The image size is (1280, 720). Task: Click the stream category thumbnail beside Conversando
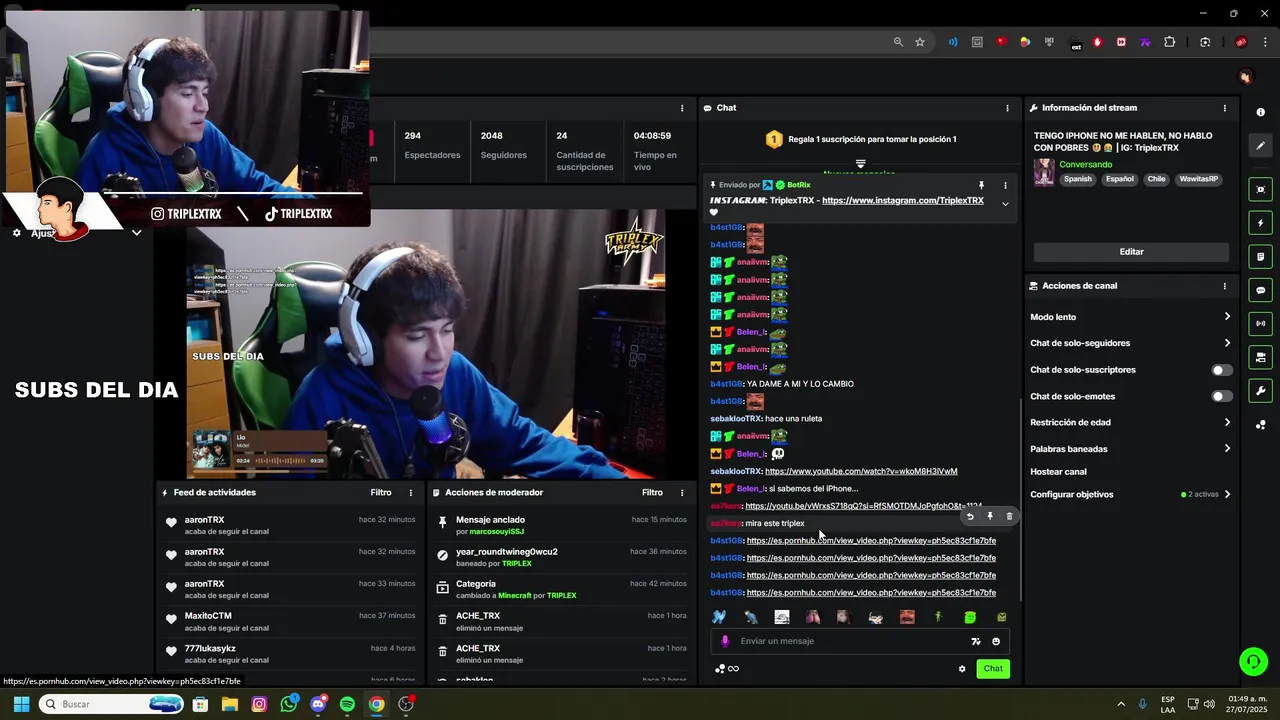[x=1044, y=172]
